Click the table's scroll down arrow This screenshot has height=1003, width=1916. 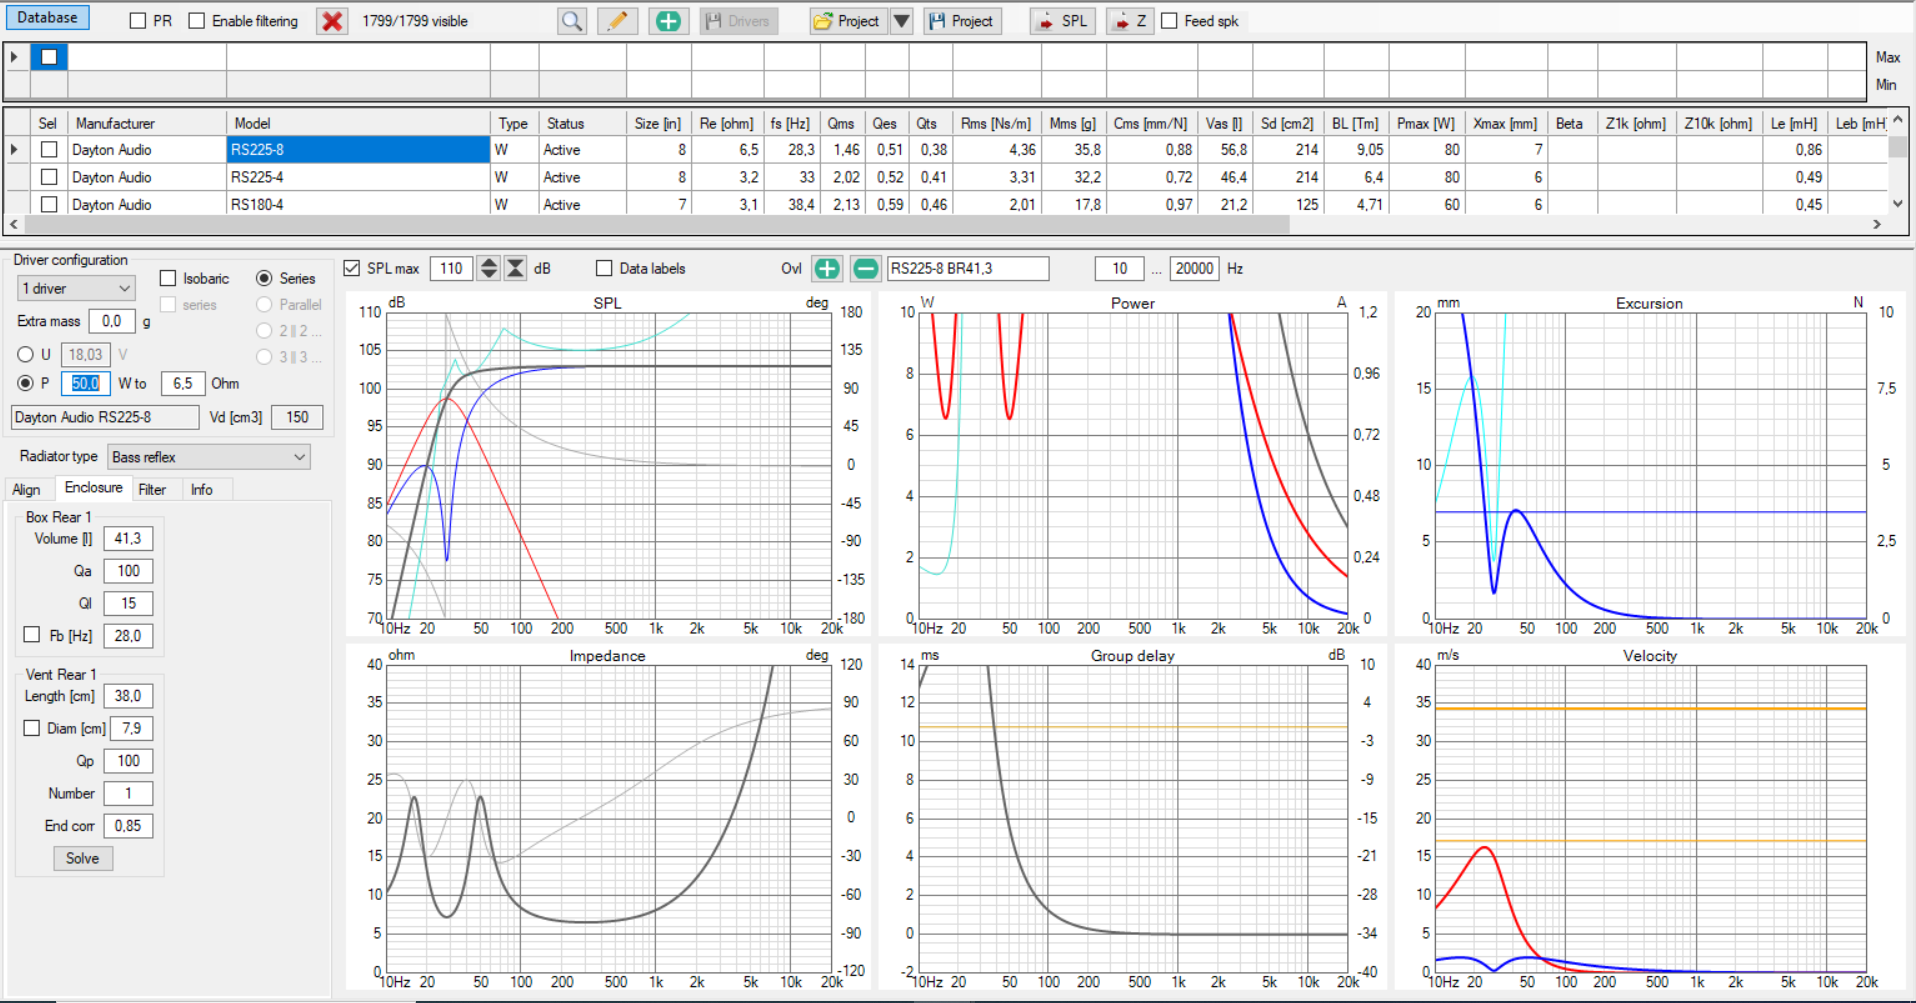point(1897,204)
